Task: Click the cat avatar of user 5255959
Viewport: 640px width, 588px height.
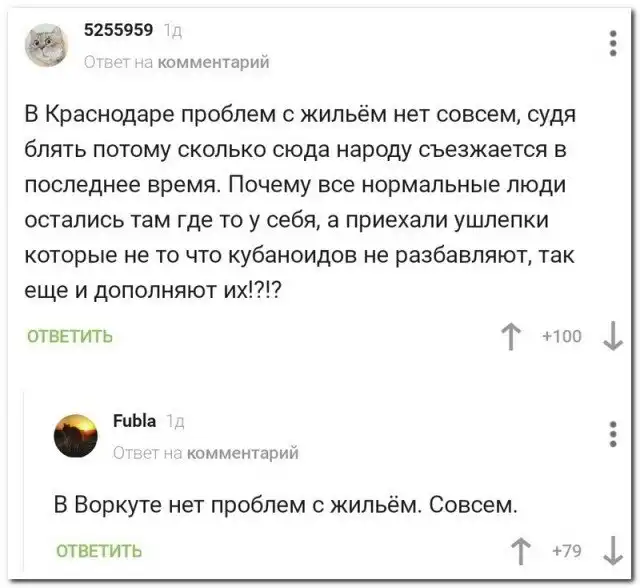Action: (45, 45)
